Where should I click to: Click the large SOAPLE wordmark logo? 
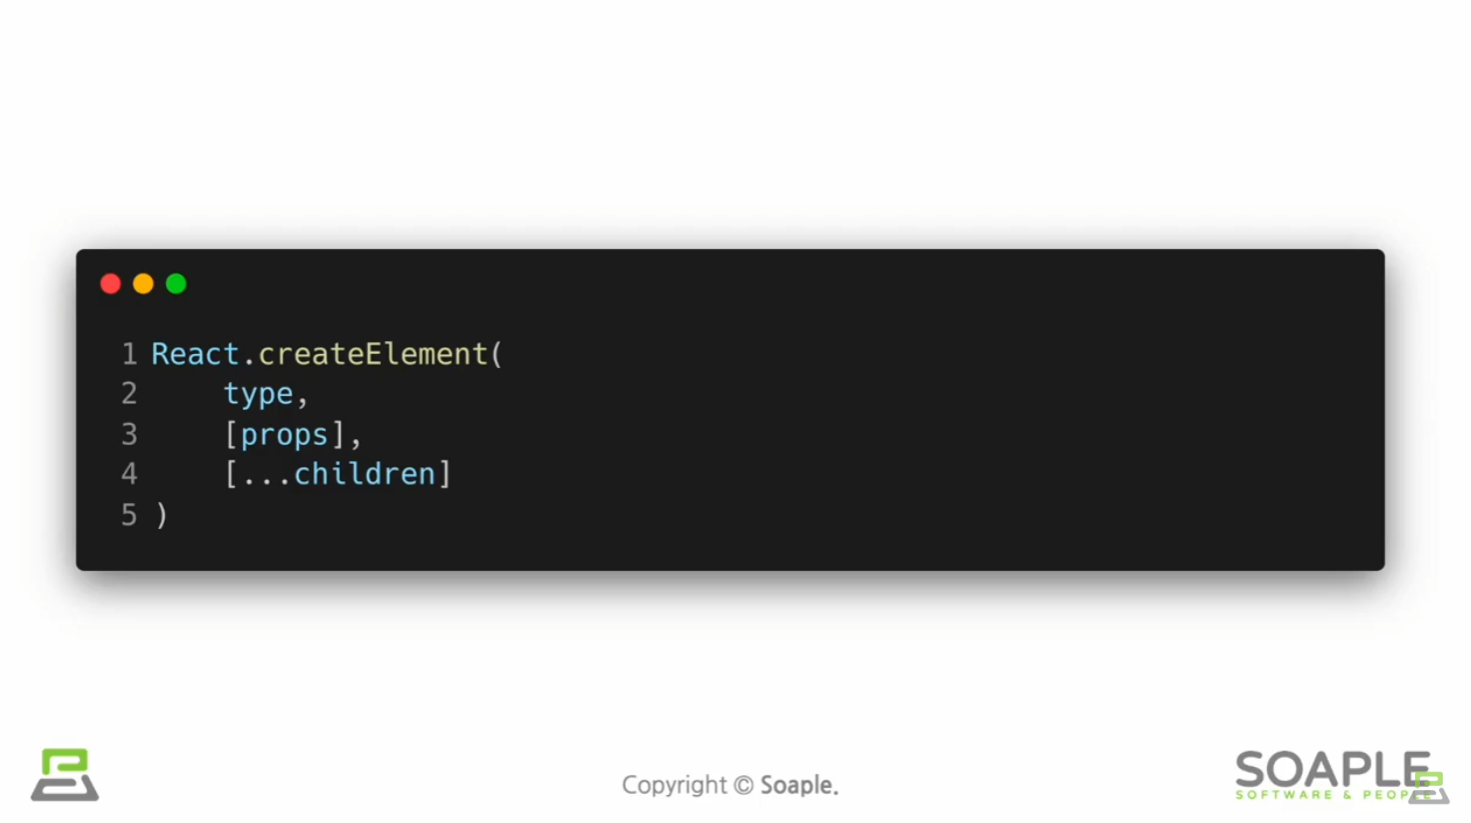(1332, 770)
